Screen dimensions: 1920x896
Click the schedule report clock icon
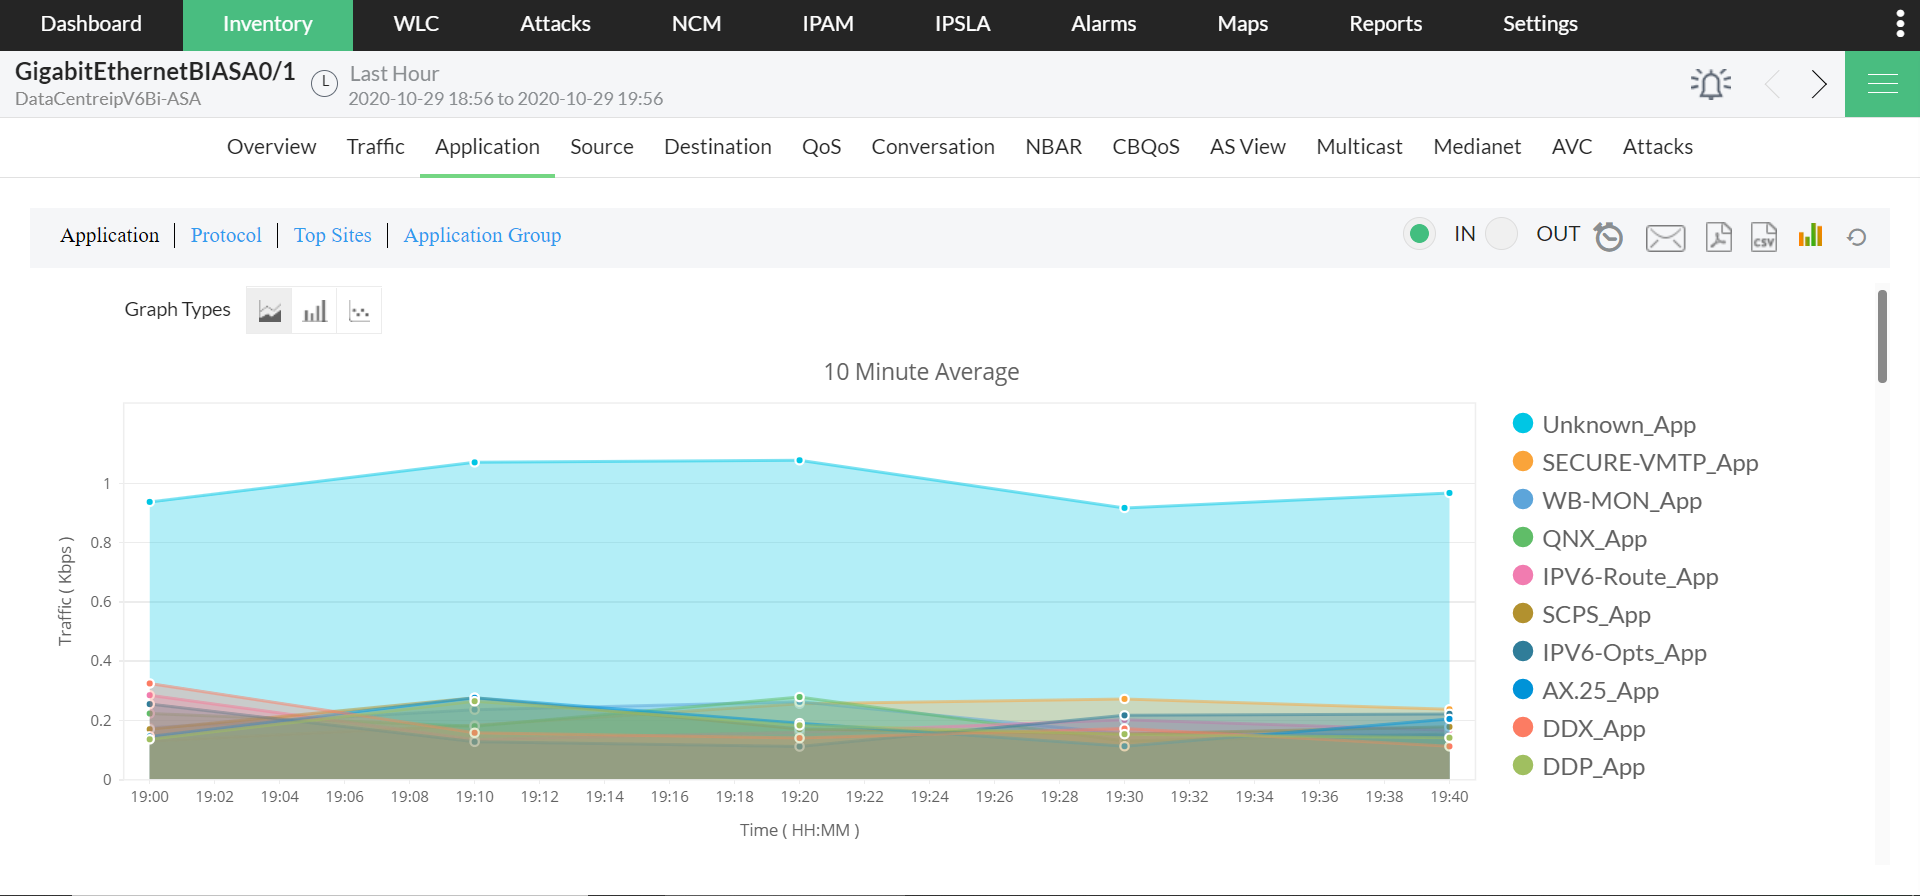[x=1608, y=237]
